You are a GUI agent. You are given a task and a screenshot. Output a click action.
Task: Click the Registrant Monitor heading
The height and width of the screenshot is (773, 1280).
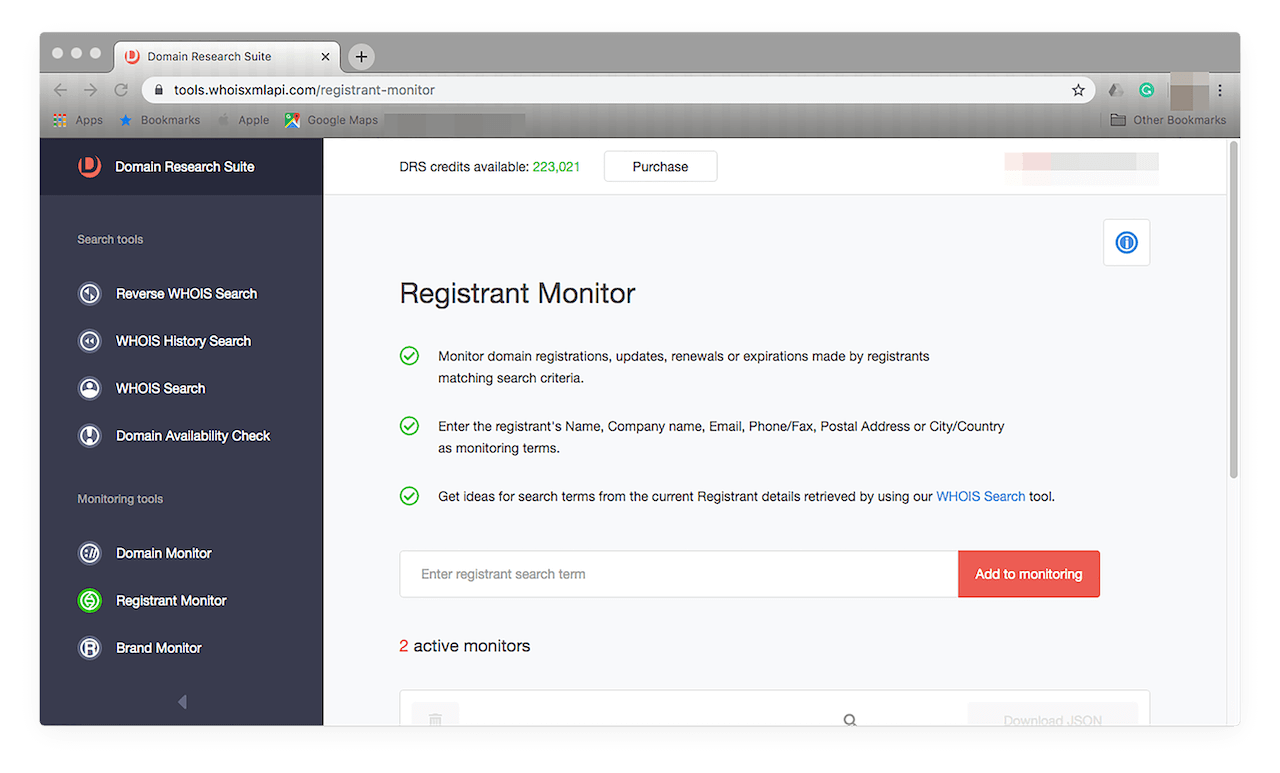pyautogui.click(x=517, y=294)
